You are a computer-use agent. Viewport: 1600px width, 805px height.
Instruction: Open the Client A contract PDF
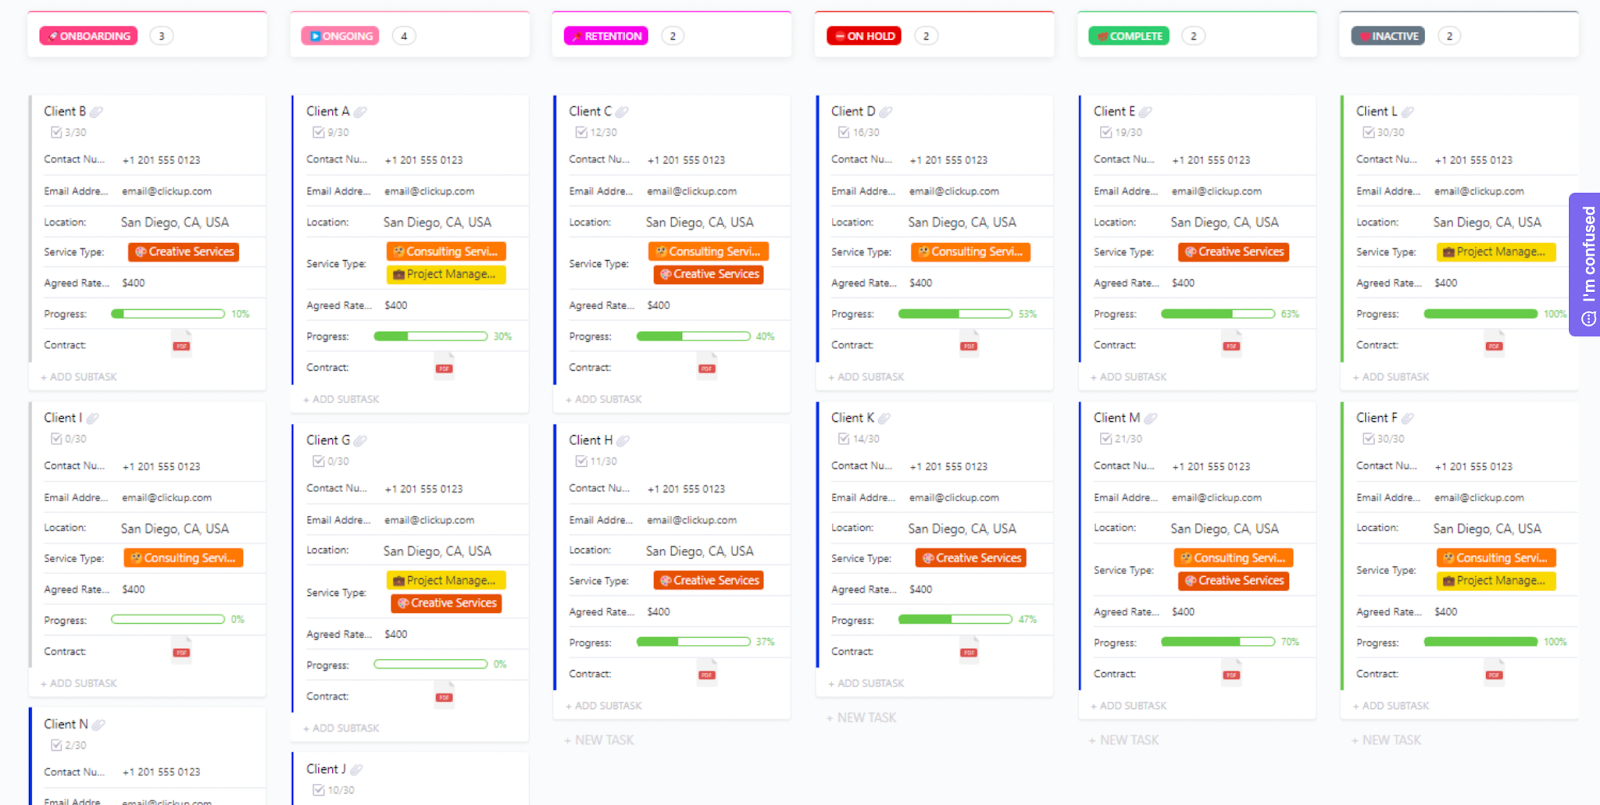[444, 366]
